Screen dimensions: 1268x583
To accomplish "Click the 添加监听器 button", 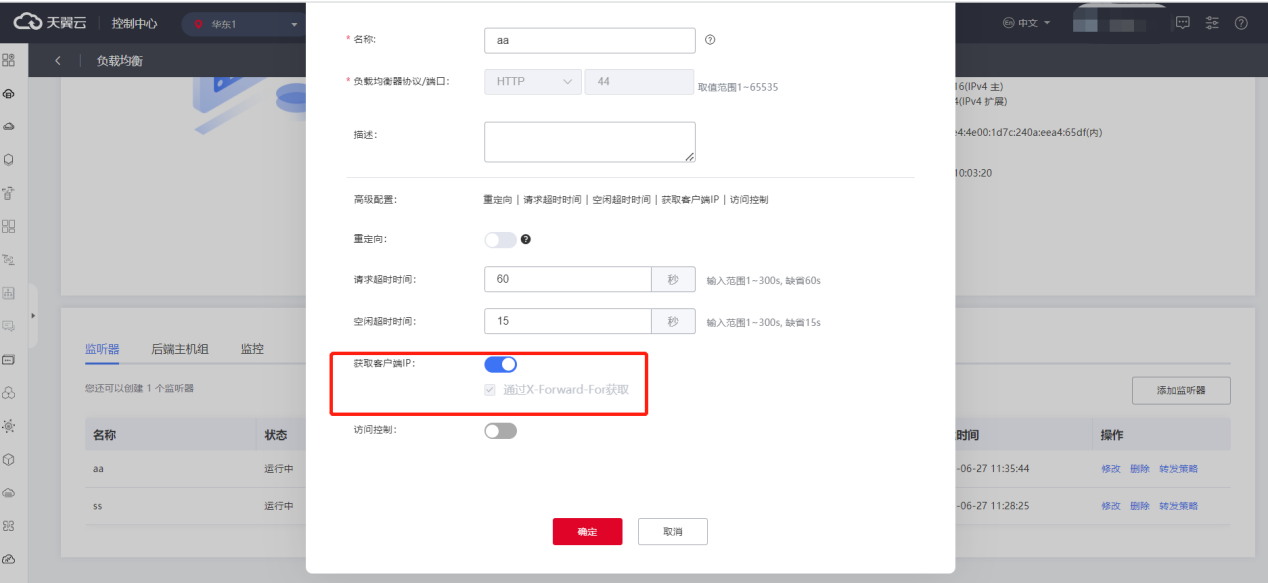I will [1181, 391].
